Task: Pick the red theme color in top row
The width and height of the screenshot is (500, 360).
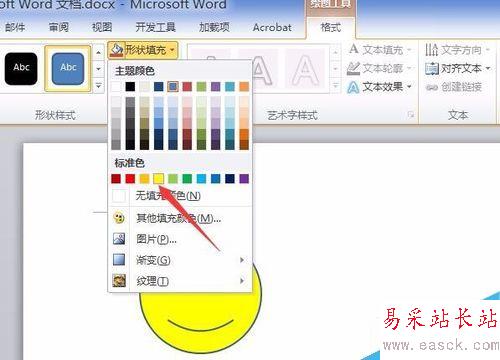Action: coord(187,87)
